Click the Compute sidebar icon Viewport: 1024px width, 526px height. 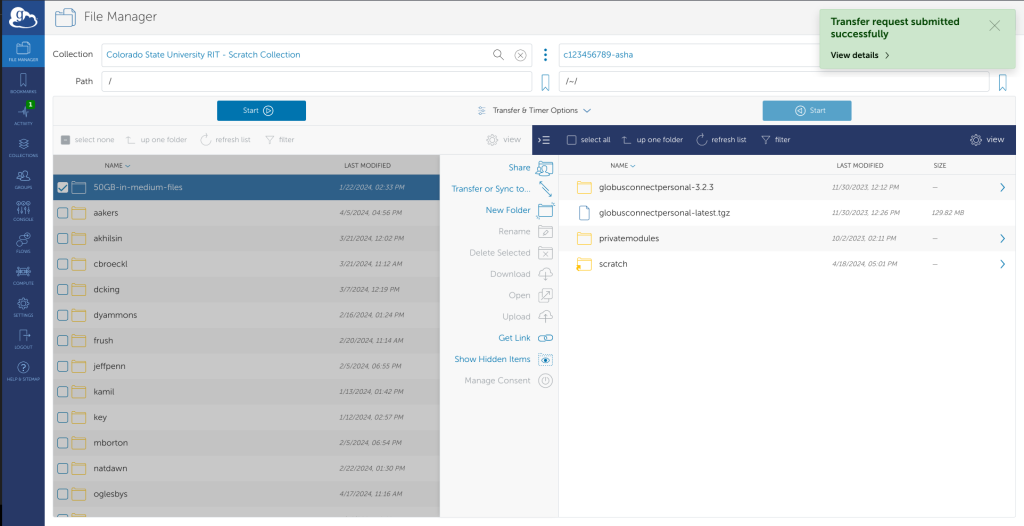click(x=22, y=274)
